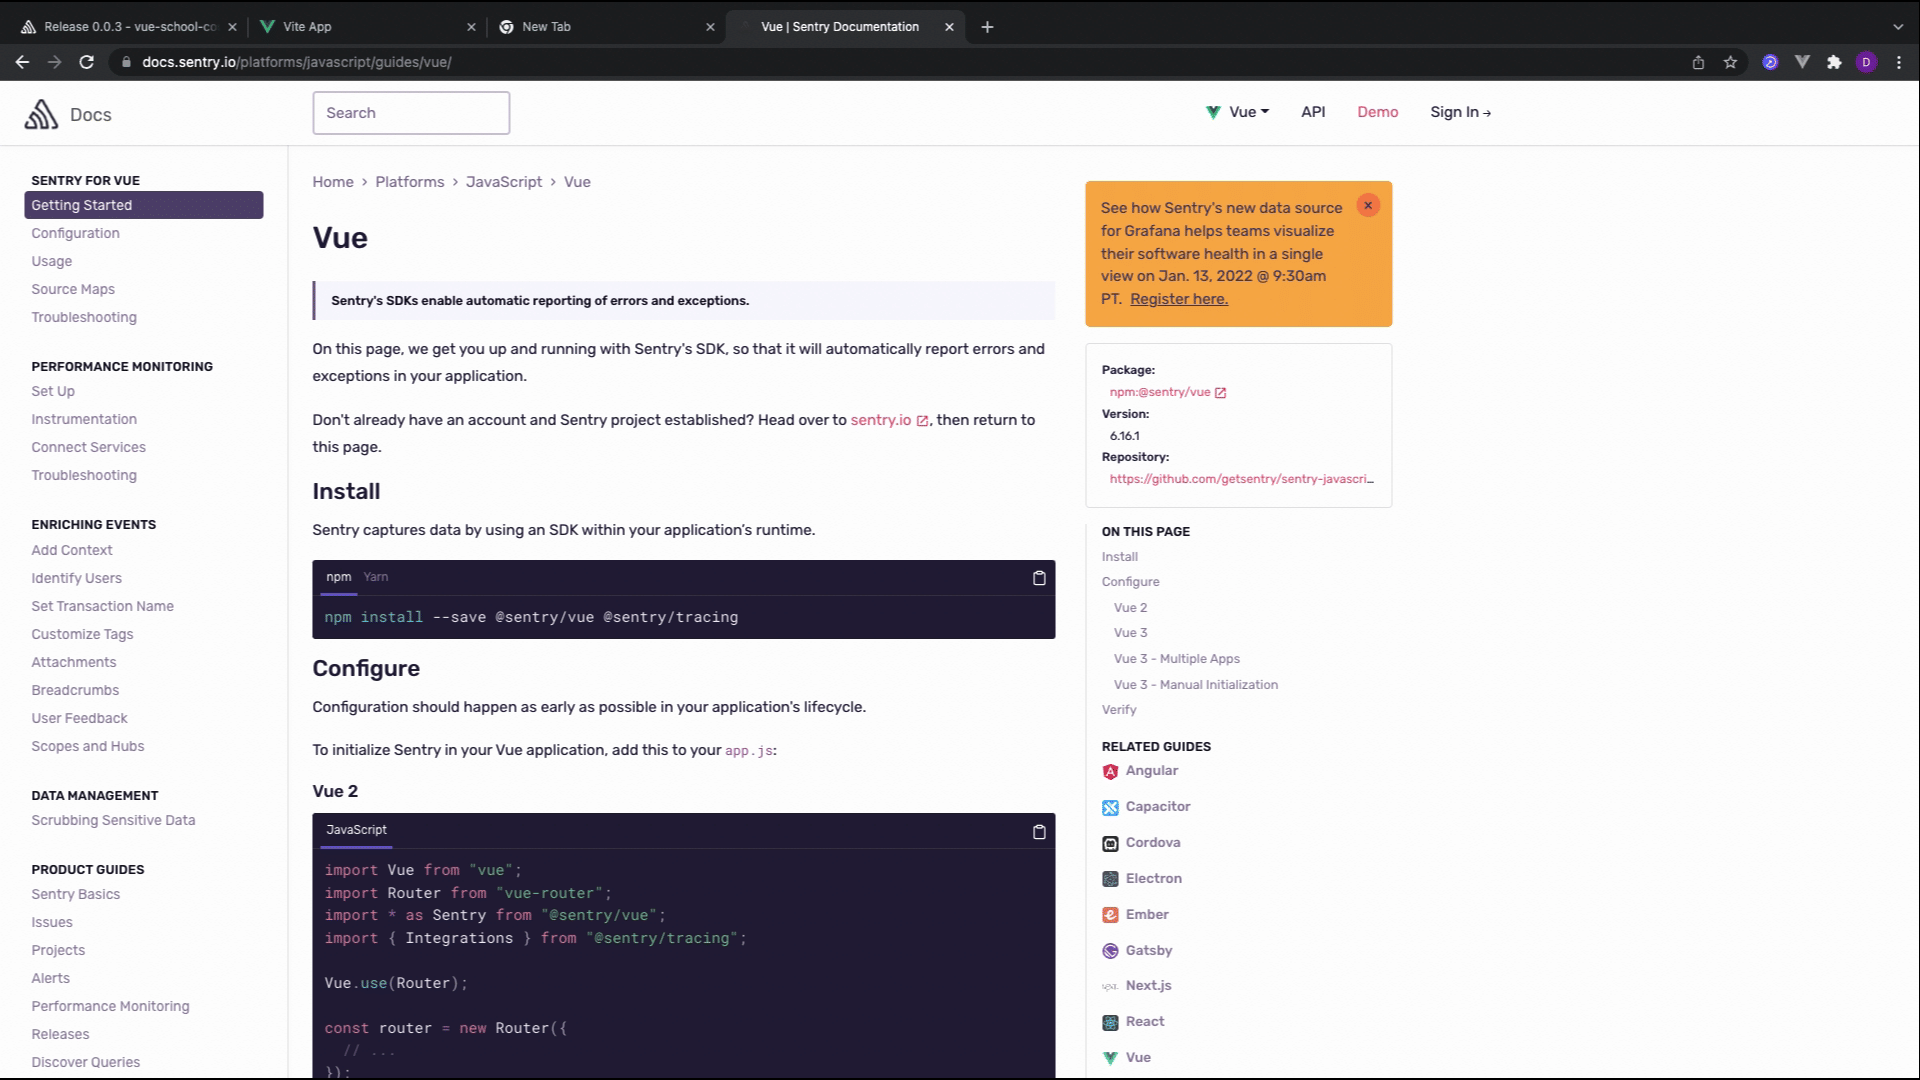Open the tab search chevron in the tab strip

click(x=1897, y=27)
